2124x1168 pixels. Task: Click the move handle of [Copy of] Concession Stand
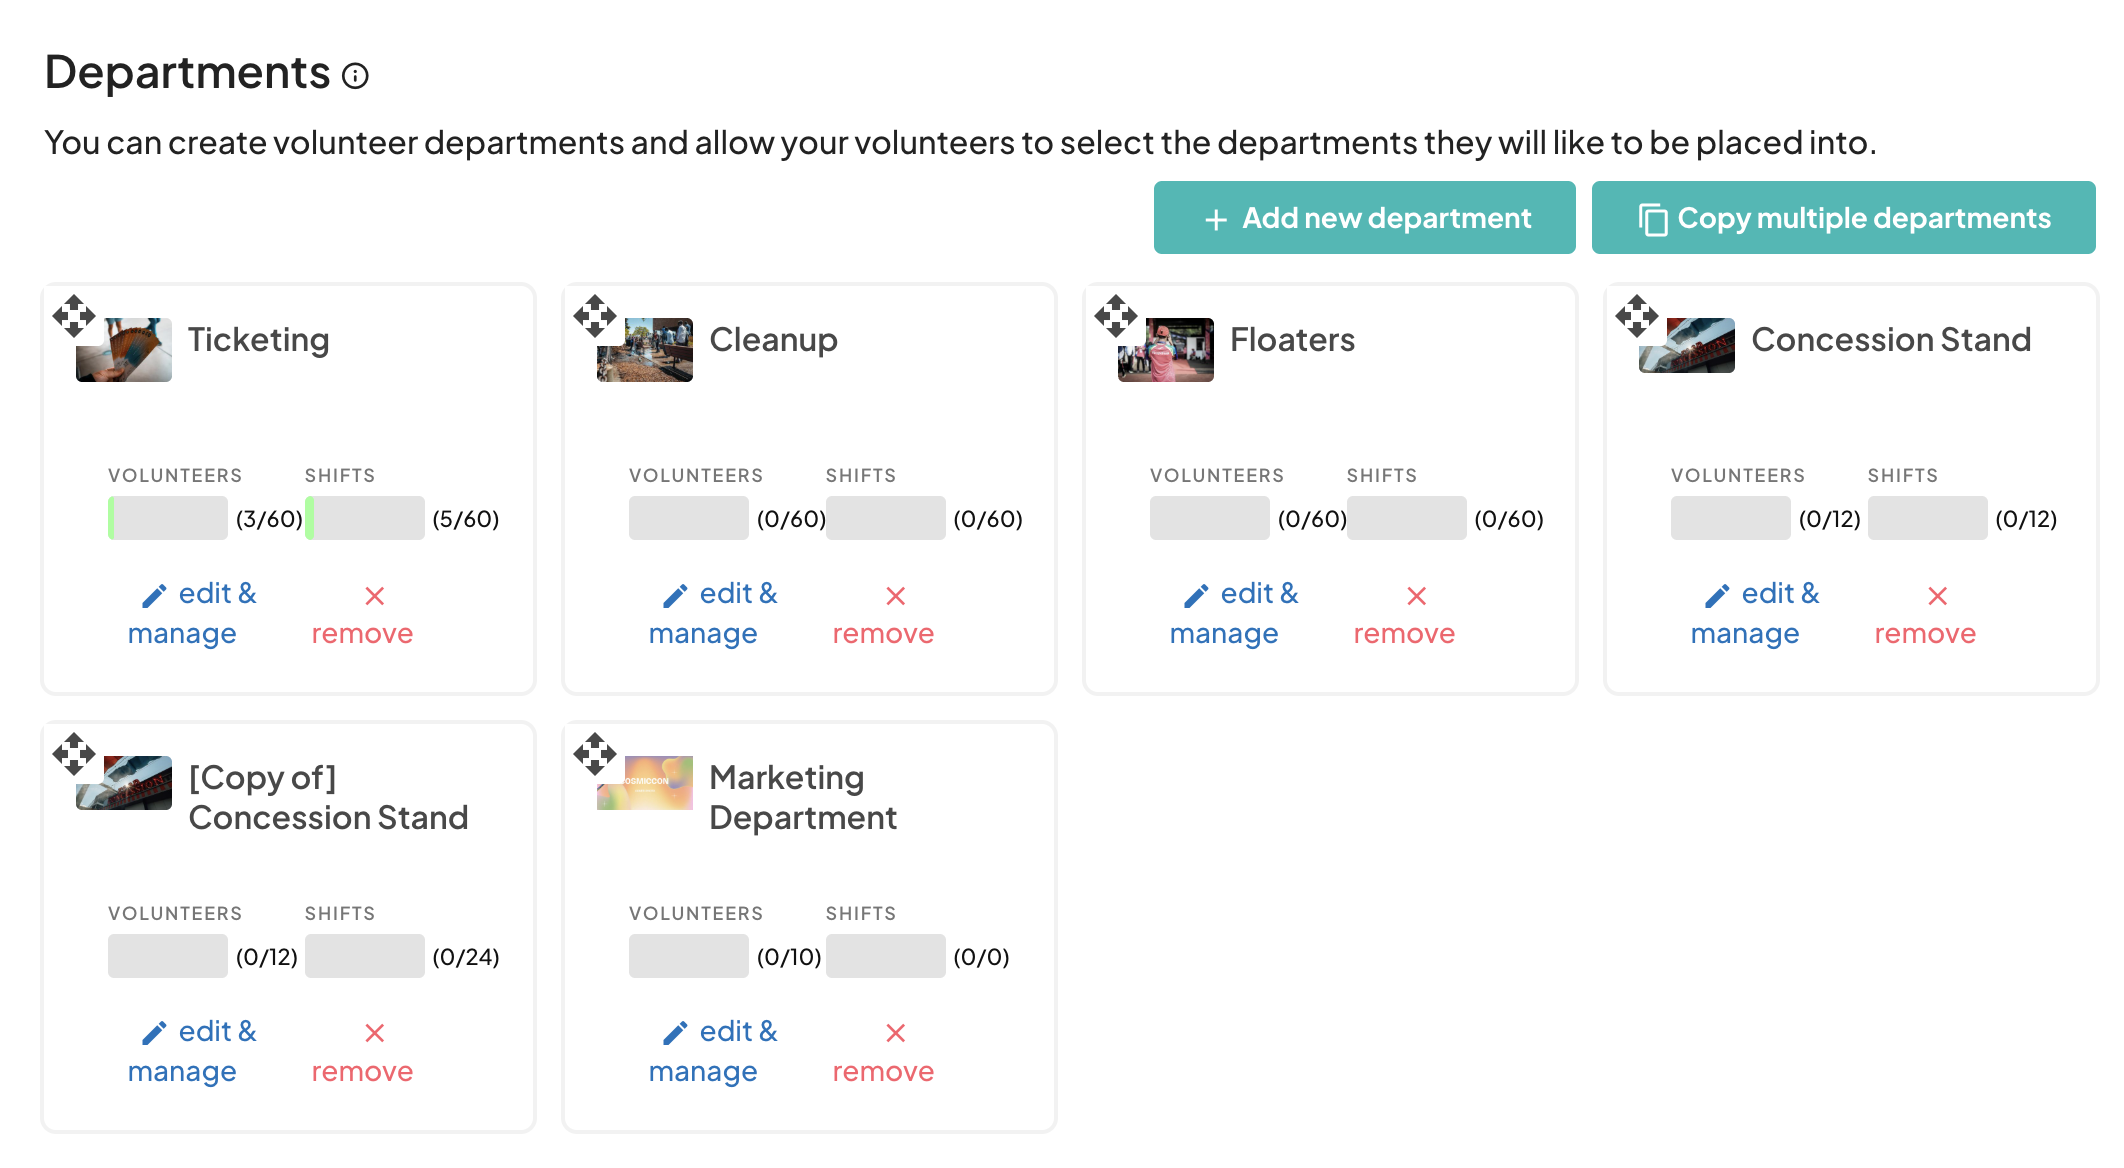[74, 754]
